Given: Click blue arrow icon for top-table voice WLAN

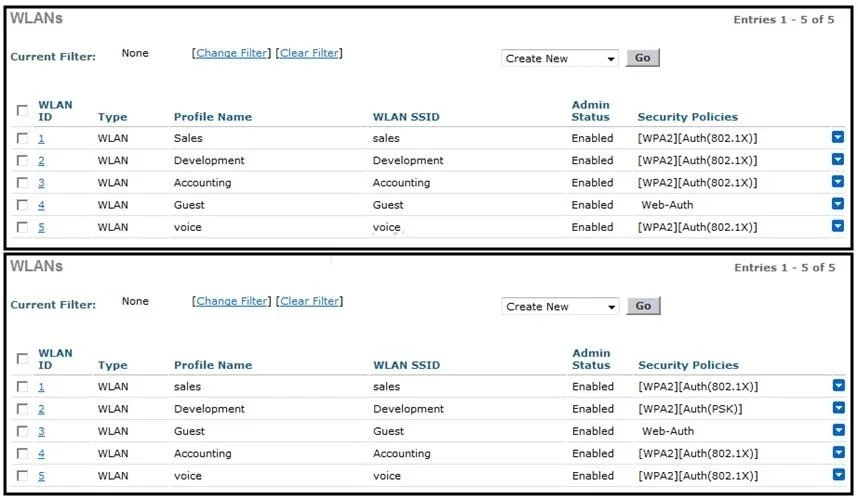Looking at the screenshot, I should click(x=837, y=225).
